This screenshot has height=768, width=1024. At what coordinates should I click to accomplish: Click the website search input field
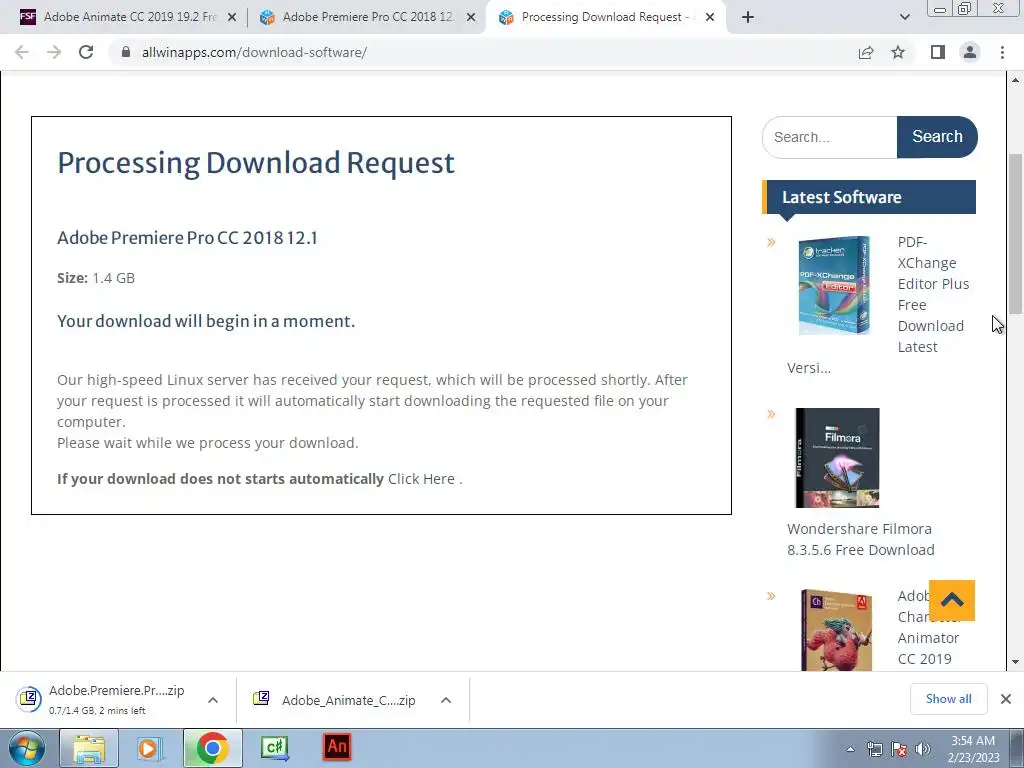click(x=829, y=137)
